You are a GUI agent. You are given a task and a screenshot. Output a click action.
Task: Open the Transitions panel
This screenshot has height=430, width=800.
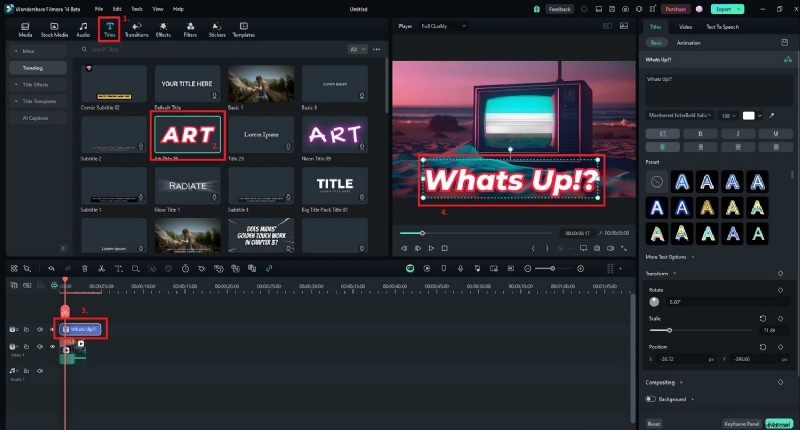click(136, 28)
